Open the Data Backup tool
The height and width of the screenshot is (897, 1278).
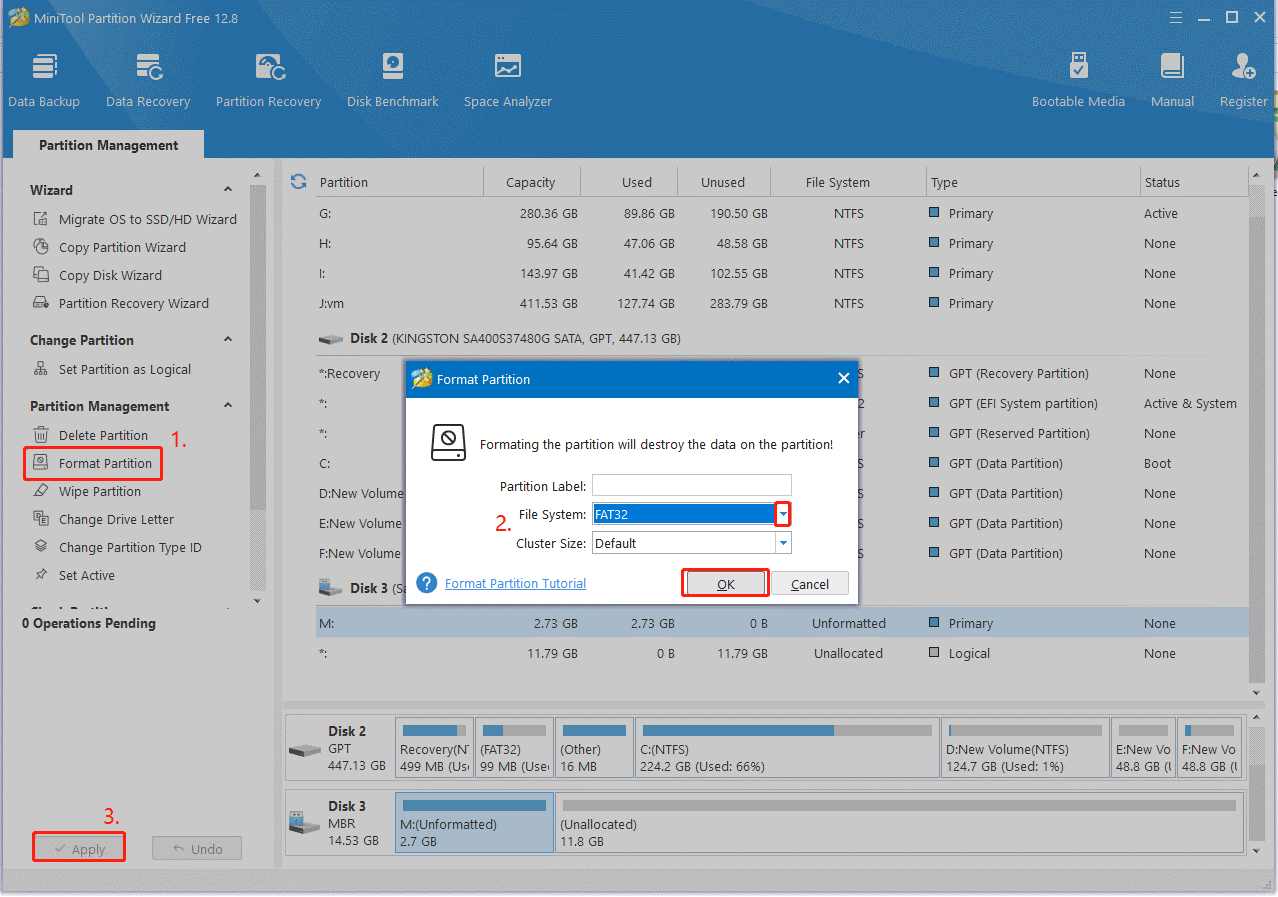pyautogui.click(x=44, y=78)
